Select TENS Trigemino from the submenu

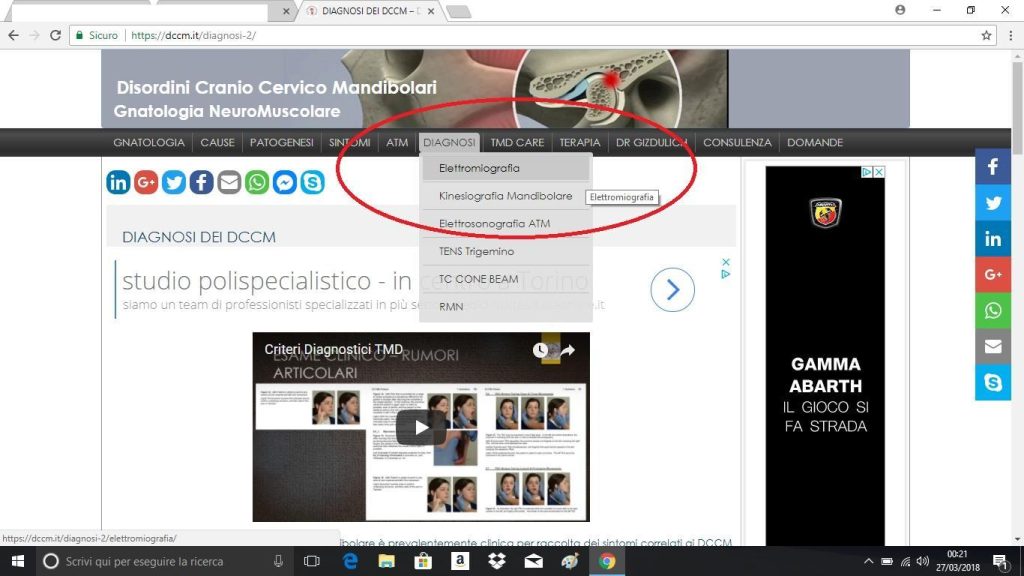tap(506, 251)
